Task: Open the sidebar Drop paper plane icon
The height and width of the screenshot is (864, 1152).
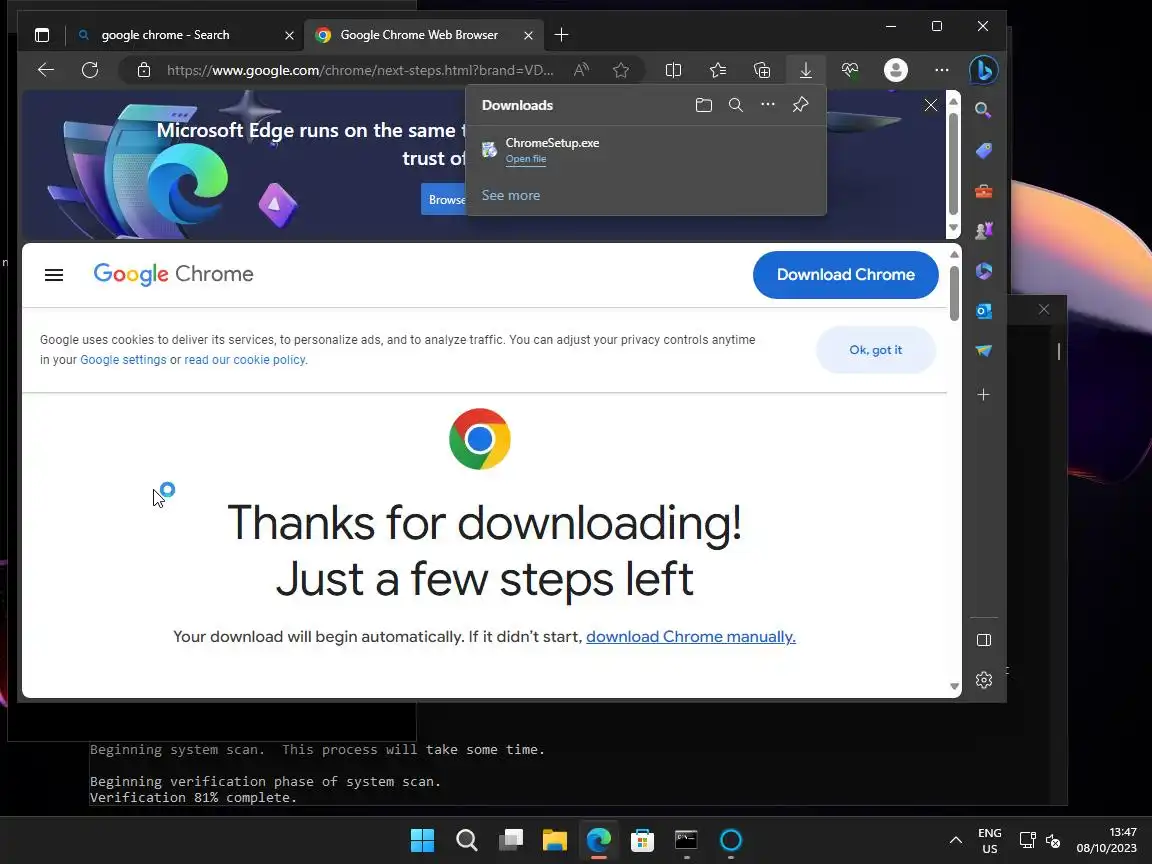Action: pos(983,351)
